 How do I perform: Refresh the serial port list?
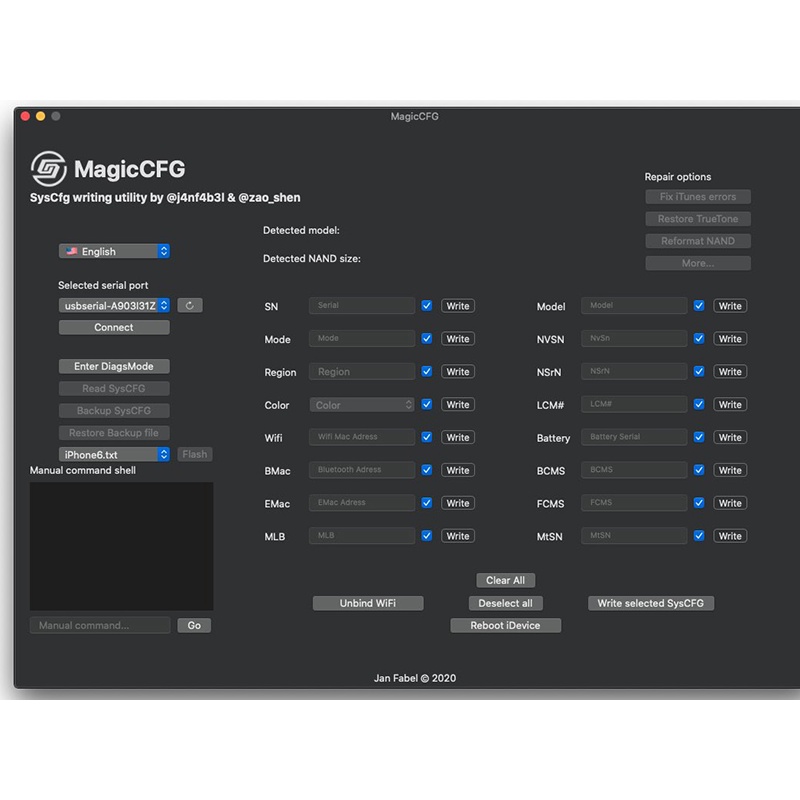190,305
